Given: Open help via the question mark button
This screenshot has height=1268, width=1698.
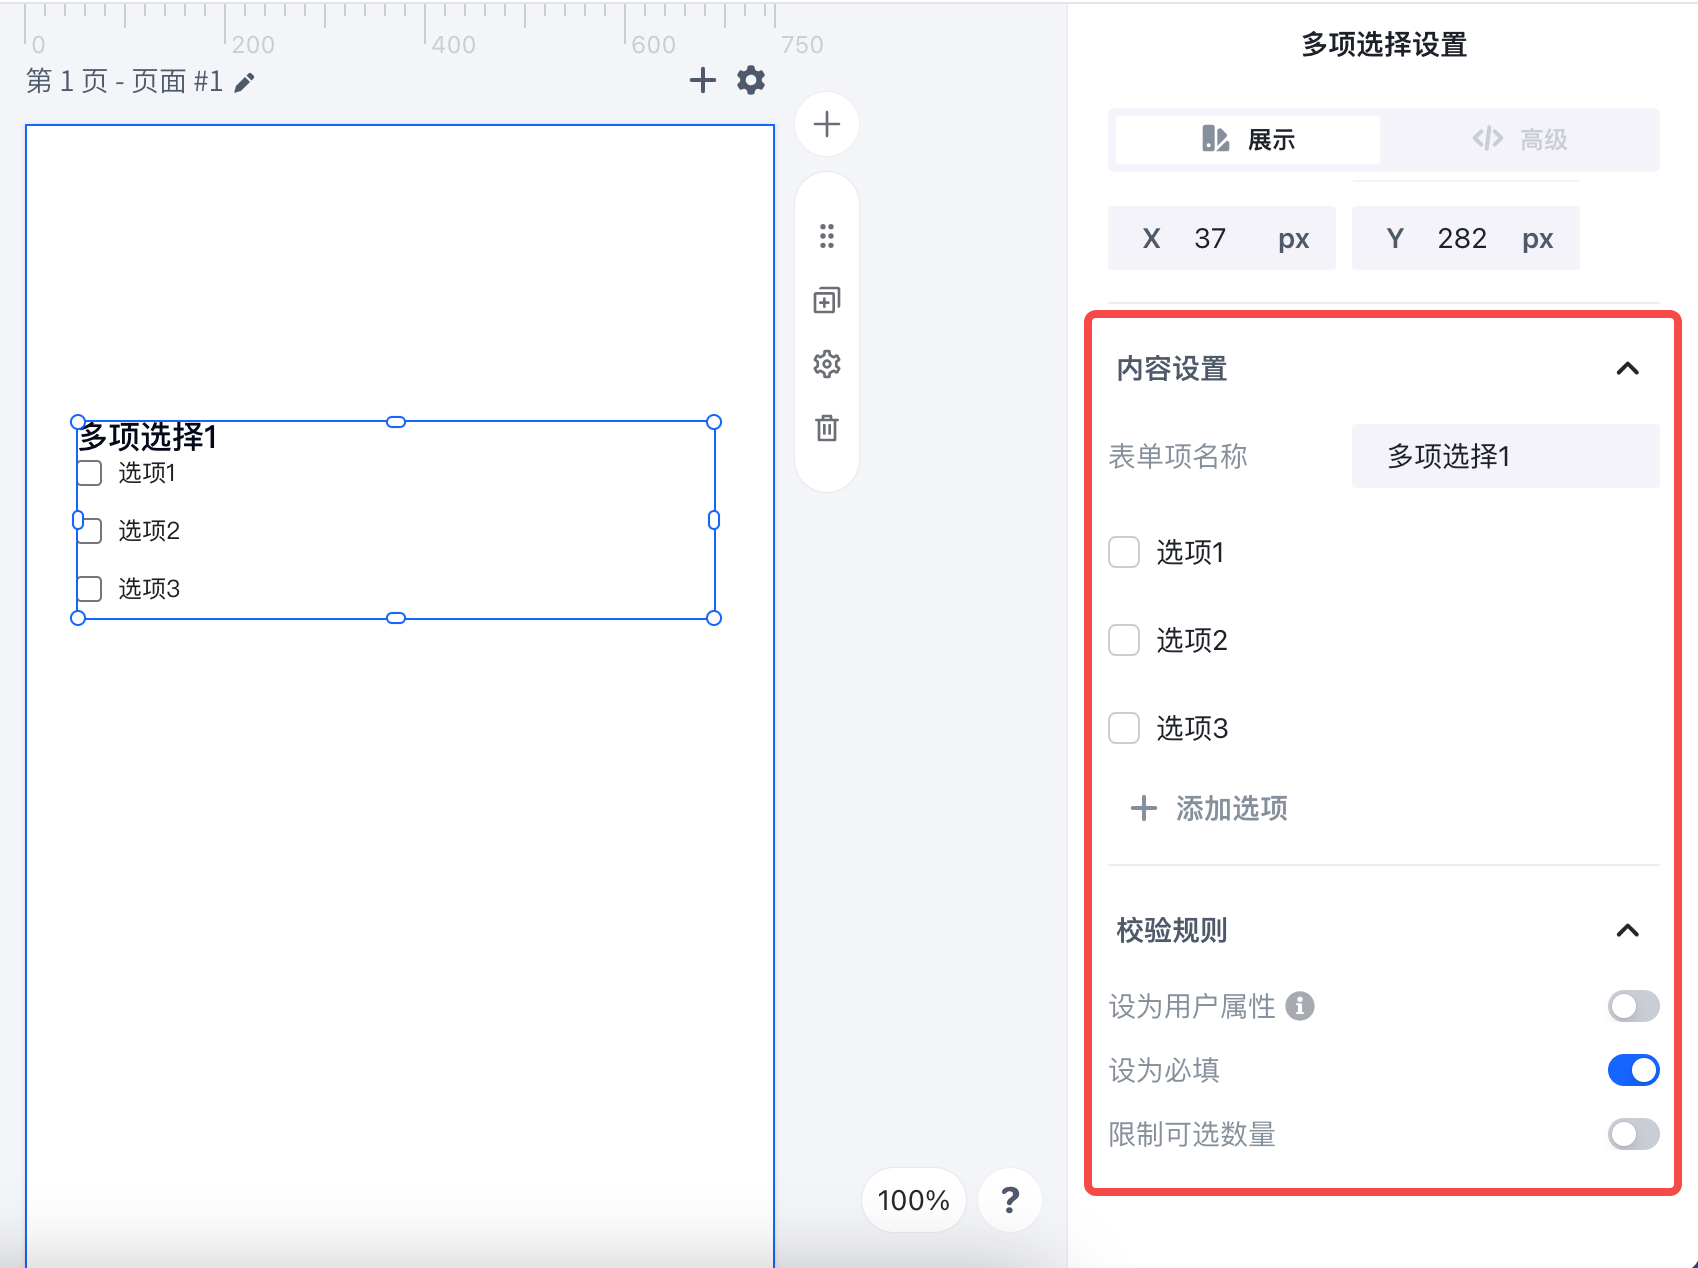Looking at the screenshot, I should 1010,1200.
